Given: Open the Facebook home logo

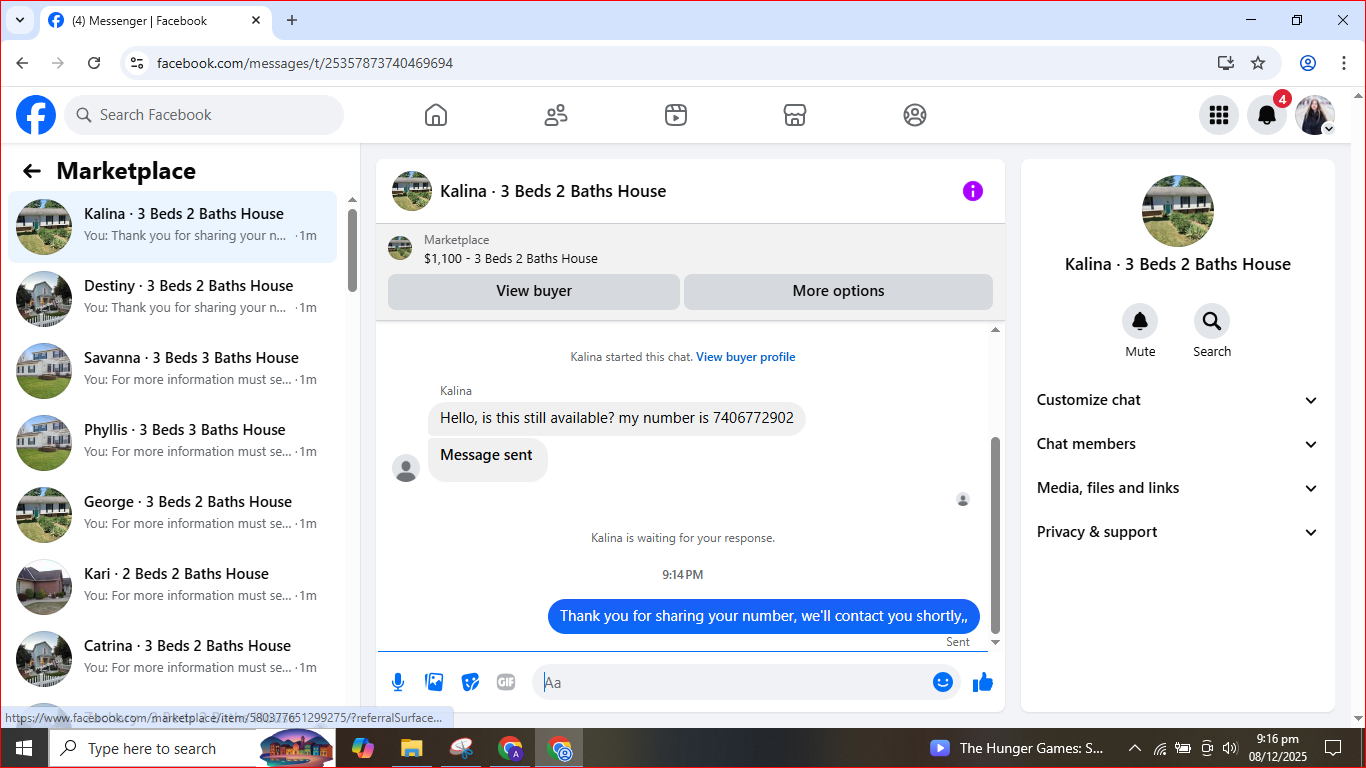Looking at the screenshot, I should (x=36, y=115).
